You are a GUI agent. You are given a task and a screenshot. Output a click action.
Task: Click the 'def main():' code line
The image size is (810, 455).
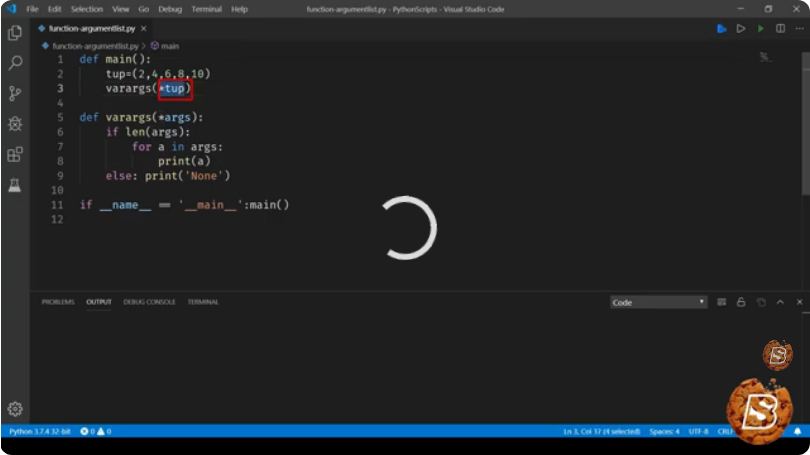click(115, 59)
